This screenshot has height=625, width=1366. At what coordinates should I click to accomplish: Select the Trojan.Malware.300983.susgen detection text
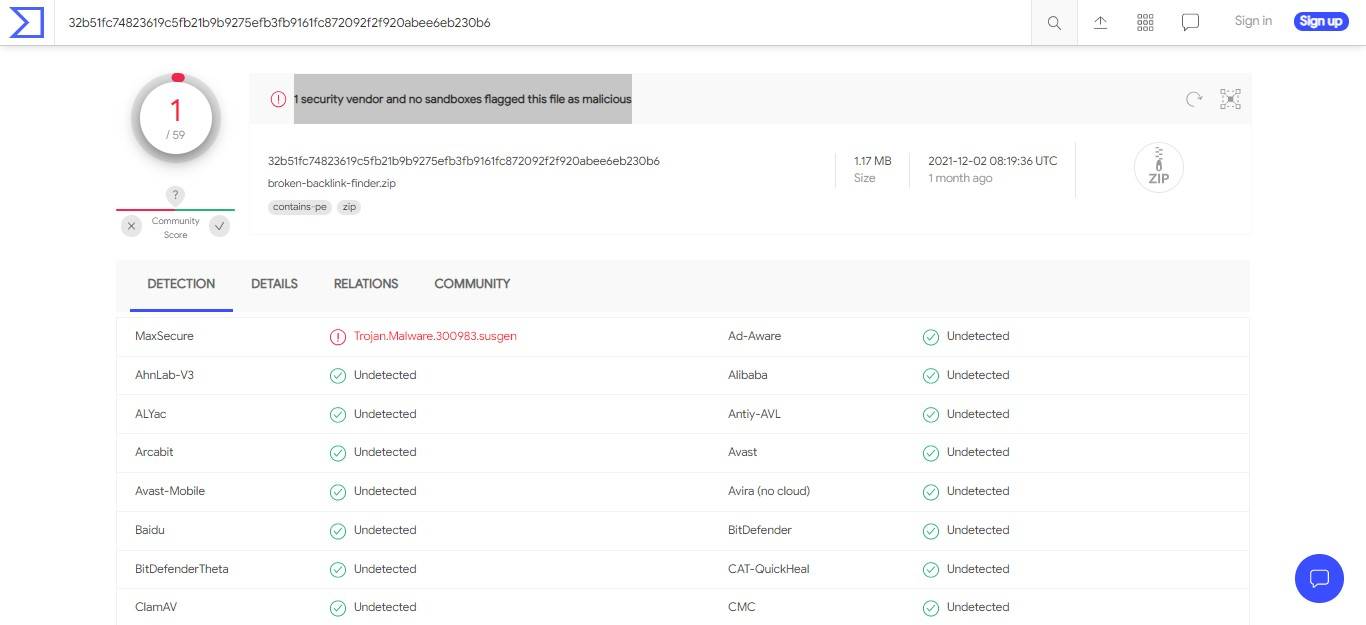[435, 337]
